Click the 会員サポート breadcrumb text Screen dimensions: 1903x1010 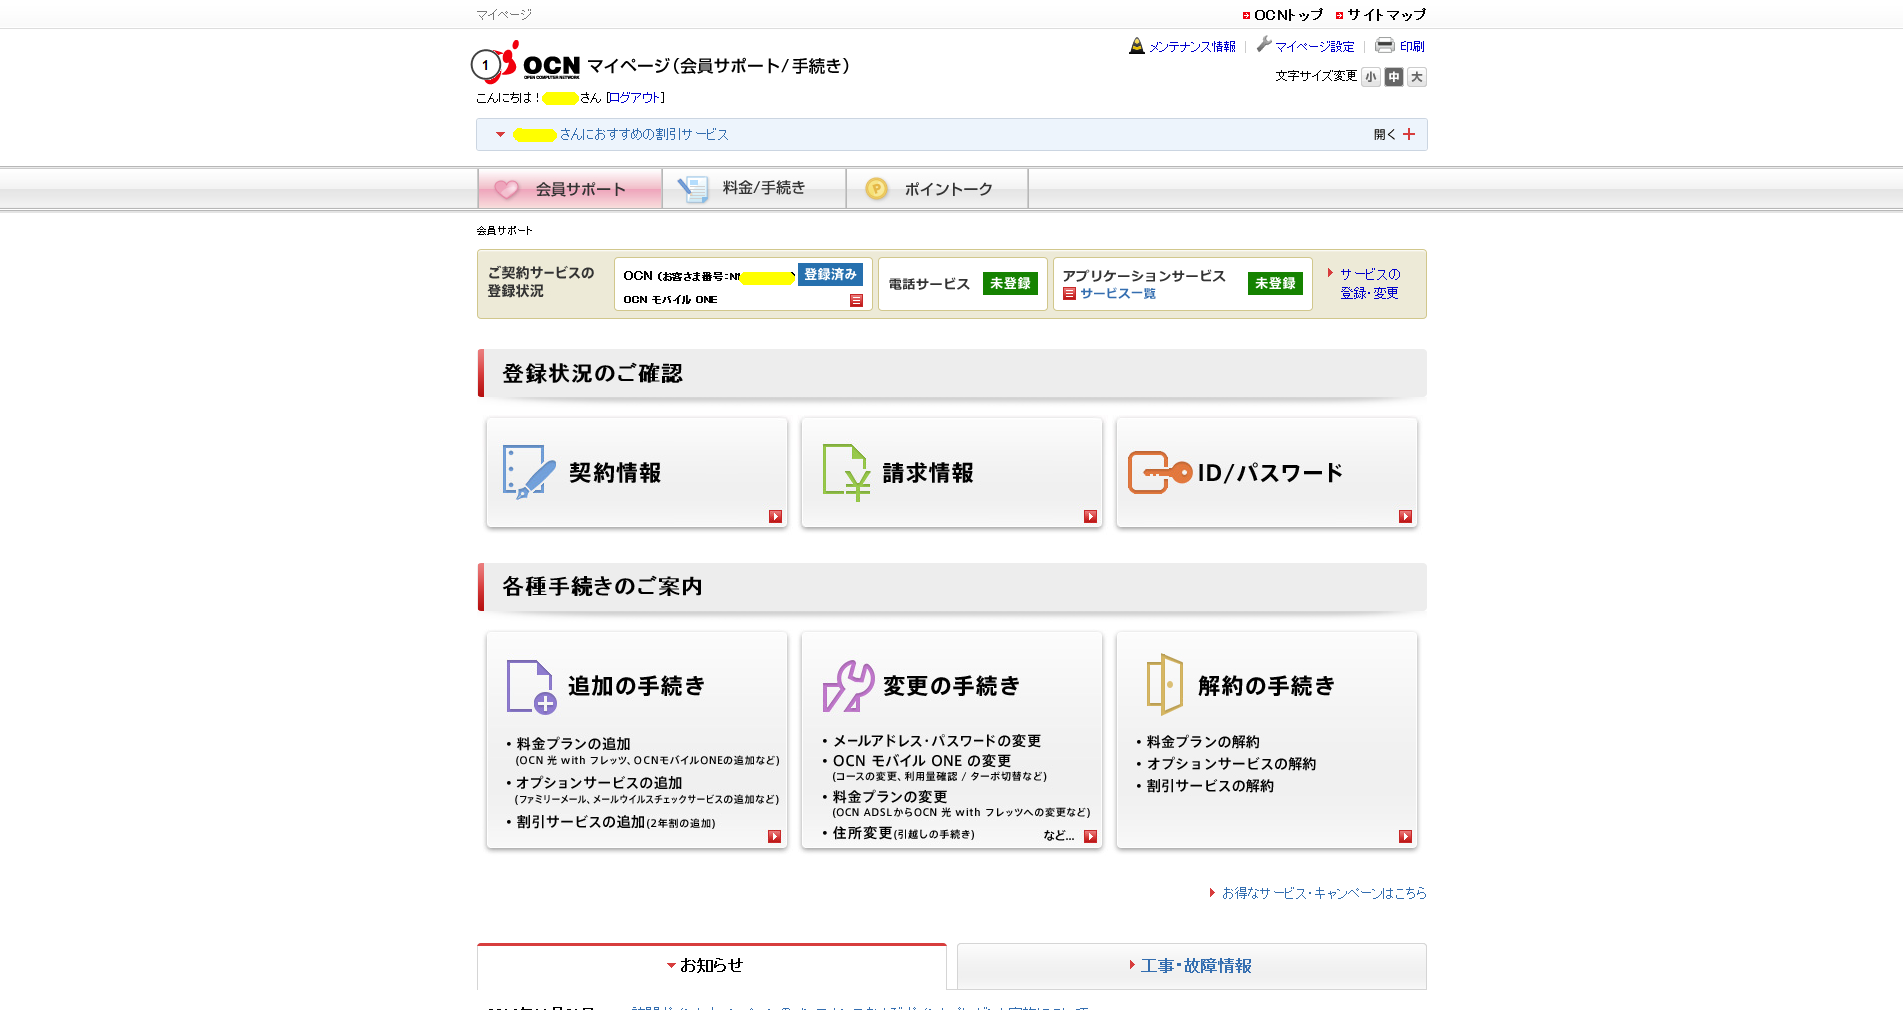click(504, 231)
